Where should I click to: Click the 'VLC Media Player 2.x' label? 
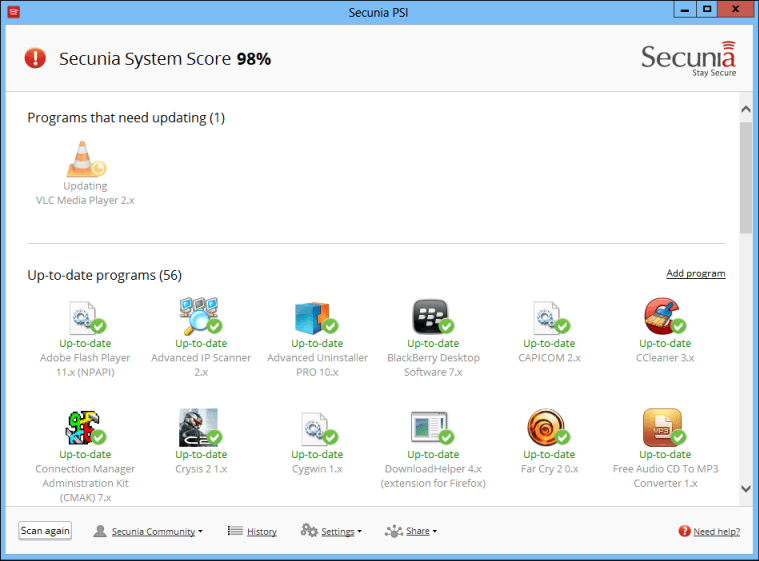85,200
